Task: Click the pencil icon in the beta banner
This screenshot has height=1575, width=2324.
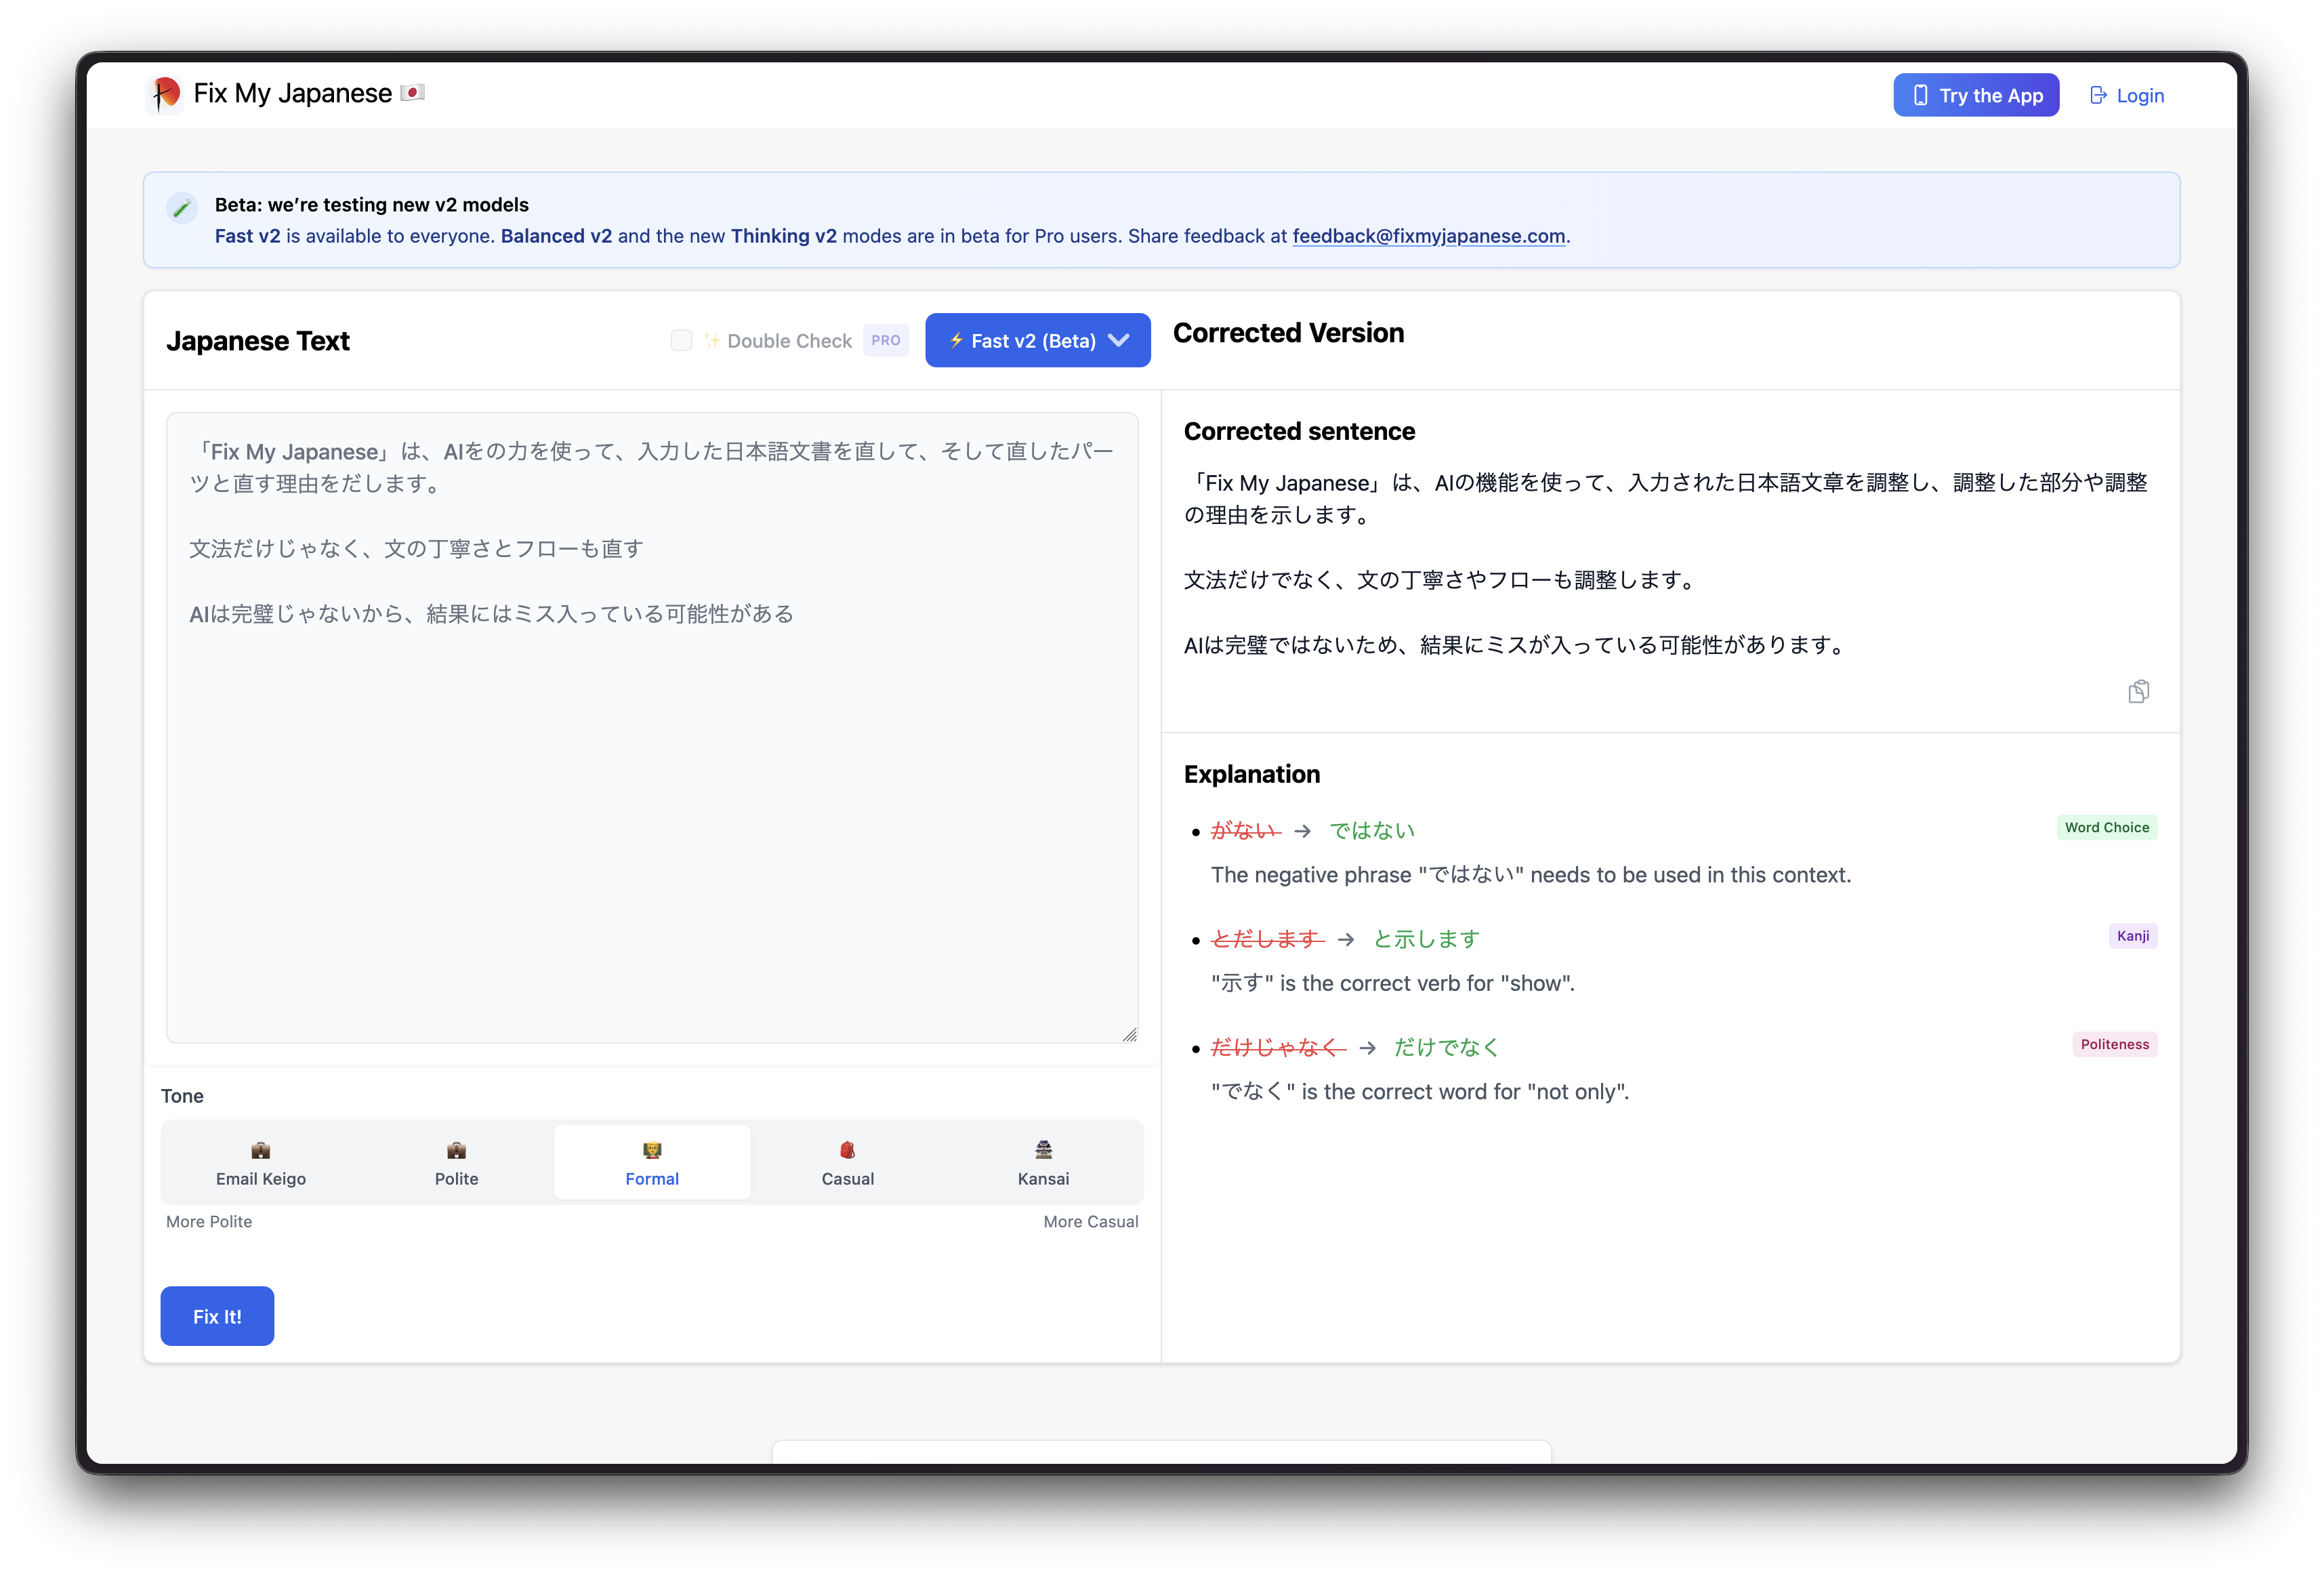Action: pos(183,208)
